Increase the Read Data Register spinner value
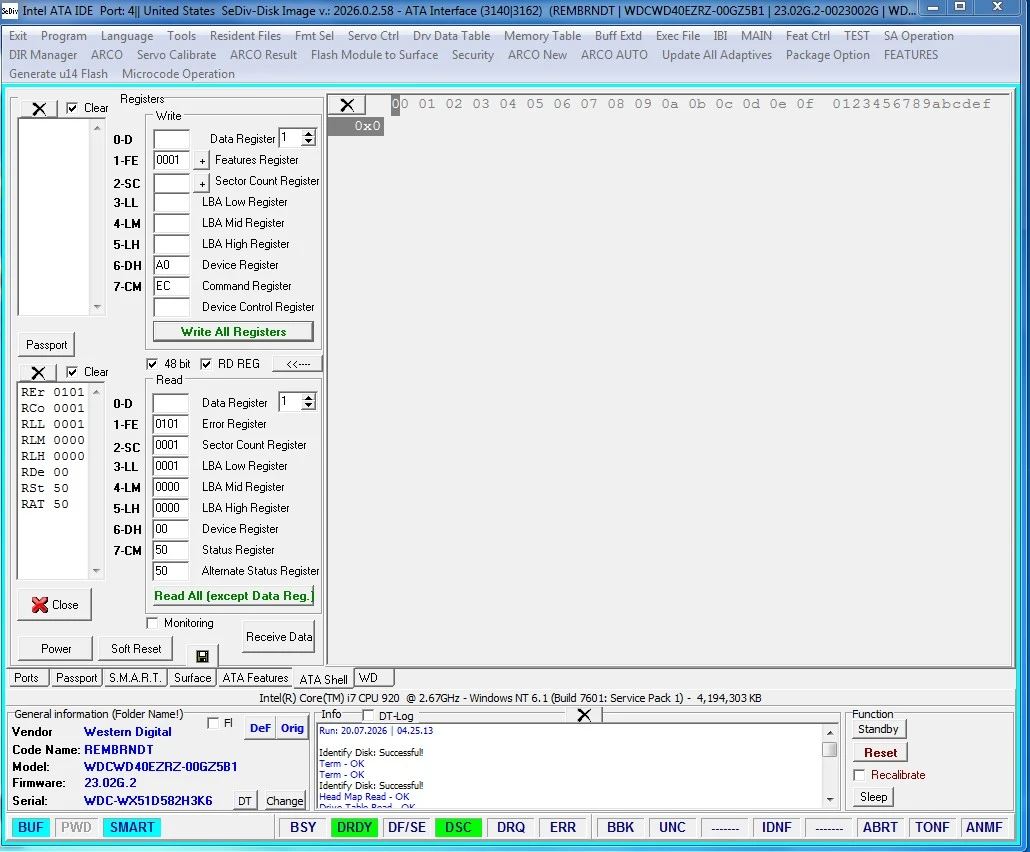 point(308,398)
